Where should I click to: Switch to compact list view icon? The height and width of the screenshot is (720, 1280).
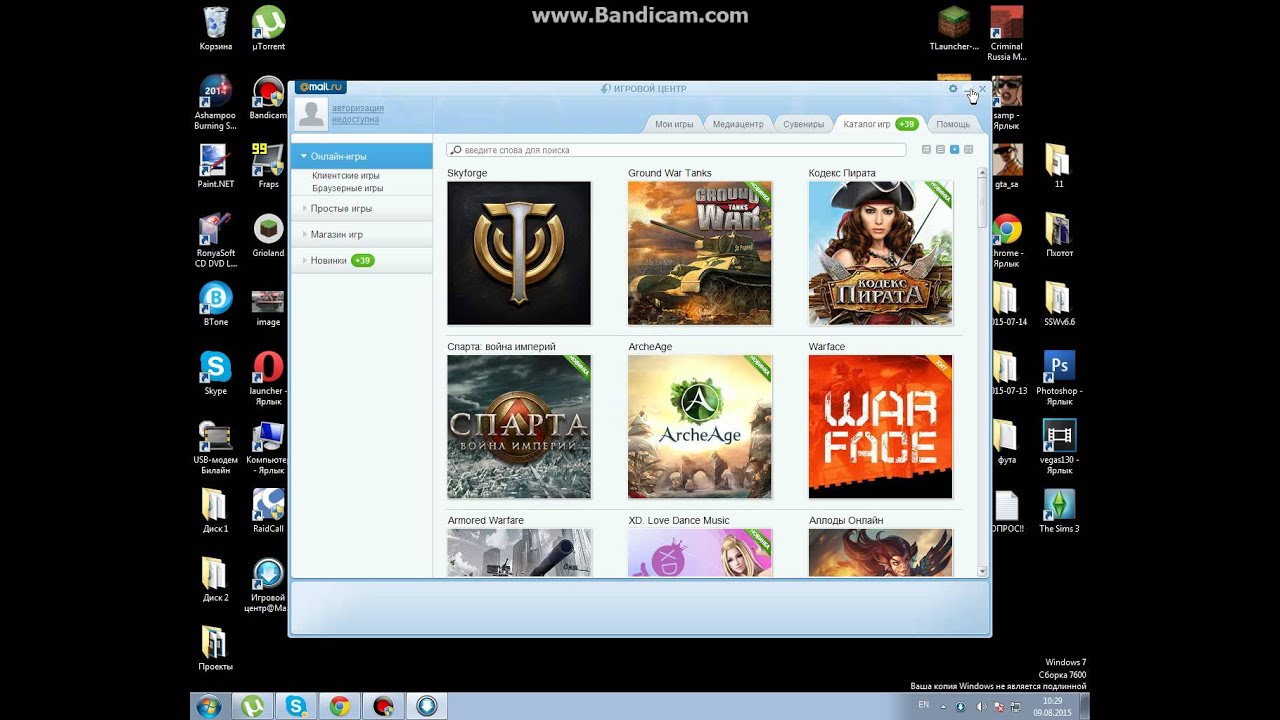[x=940, y=149]
